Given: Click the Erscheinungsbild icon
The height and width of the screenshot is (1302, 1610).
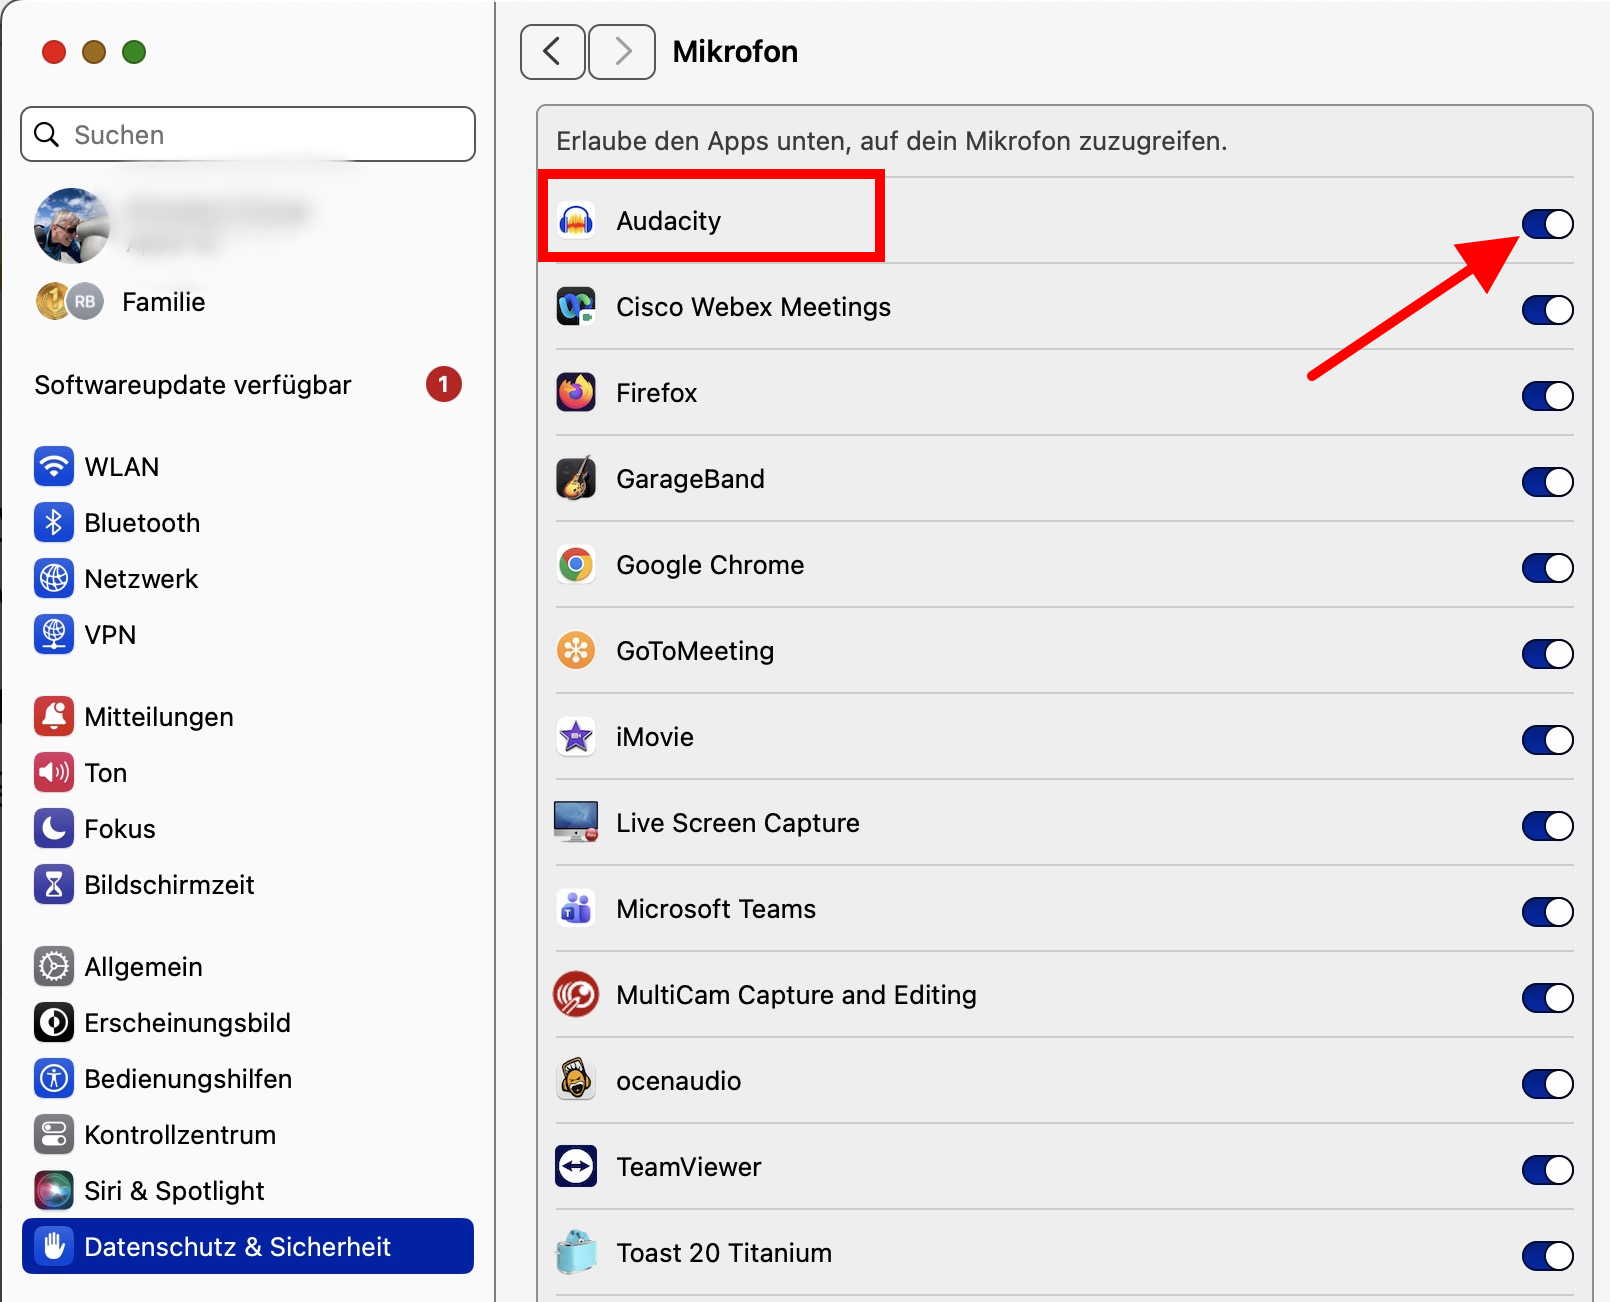Looking at the screenshot, I should (x=54, y=1022).
